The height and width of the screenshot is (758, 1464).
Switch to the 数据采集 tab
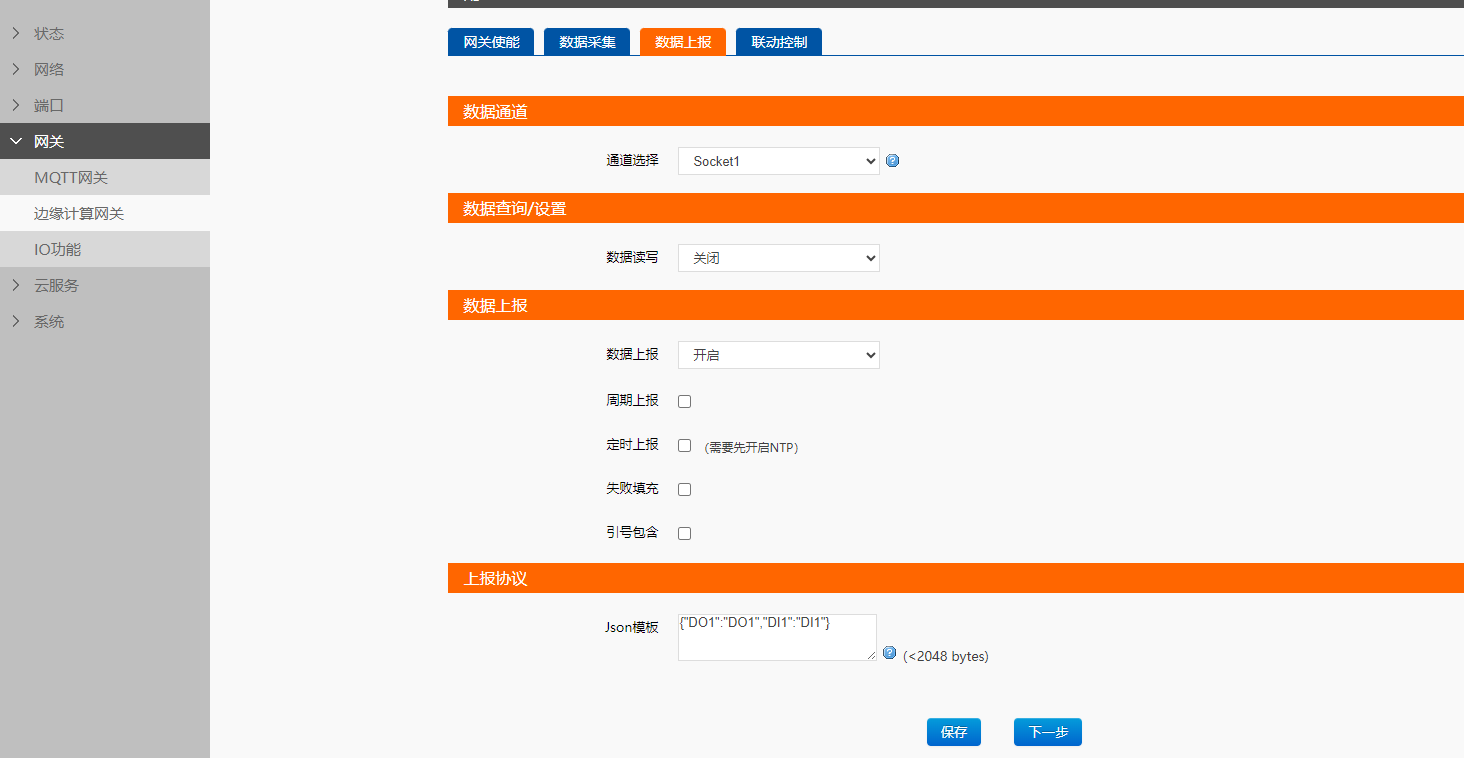(587, 42)
